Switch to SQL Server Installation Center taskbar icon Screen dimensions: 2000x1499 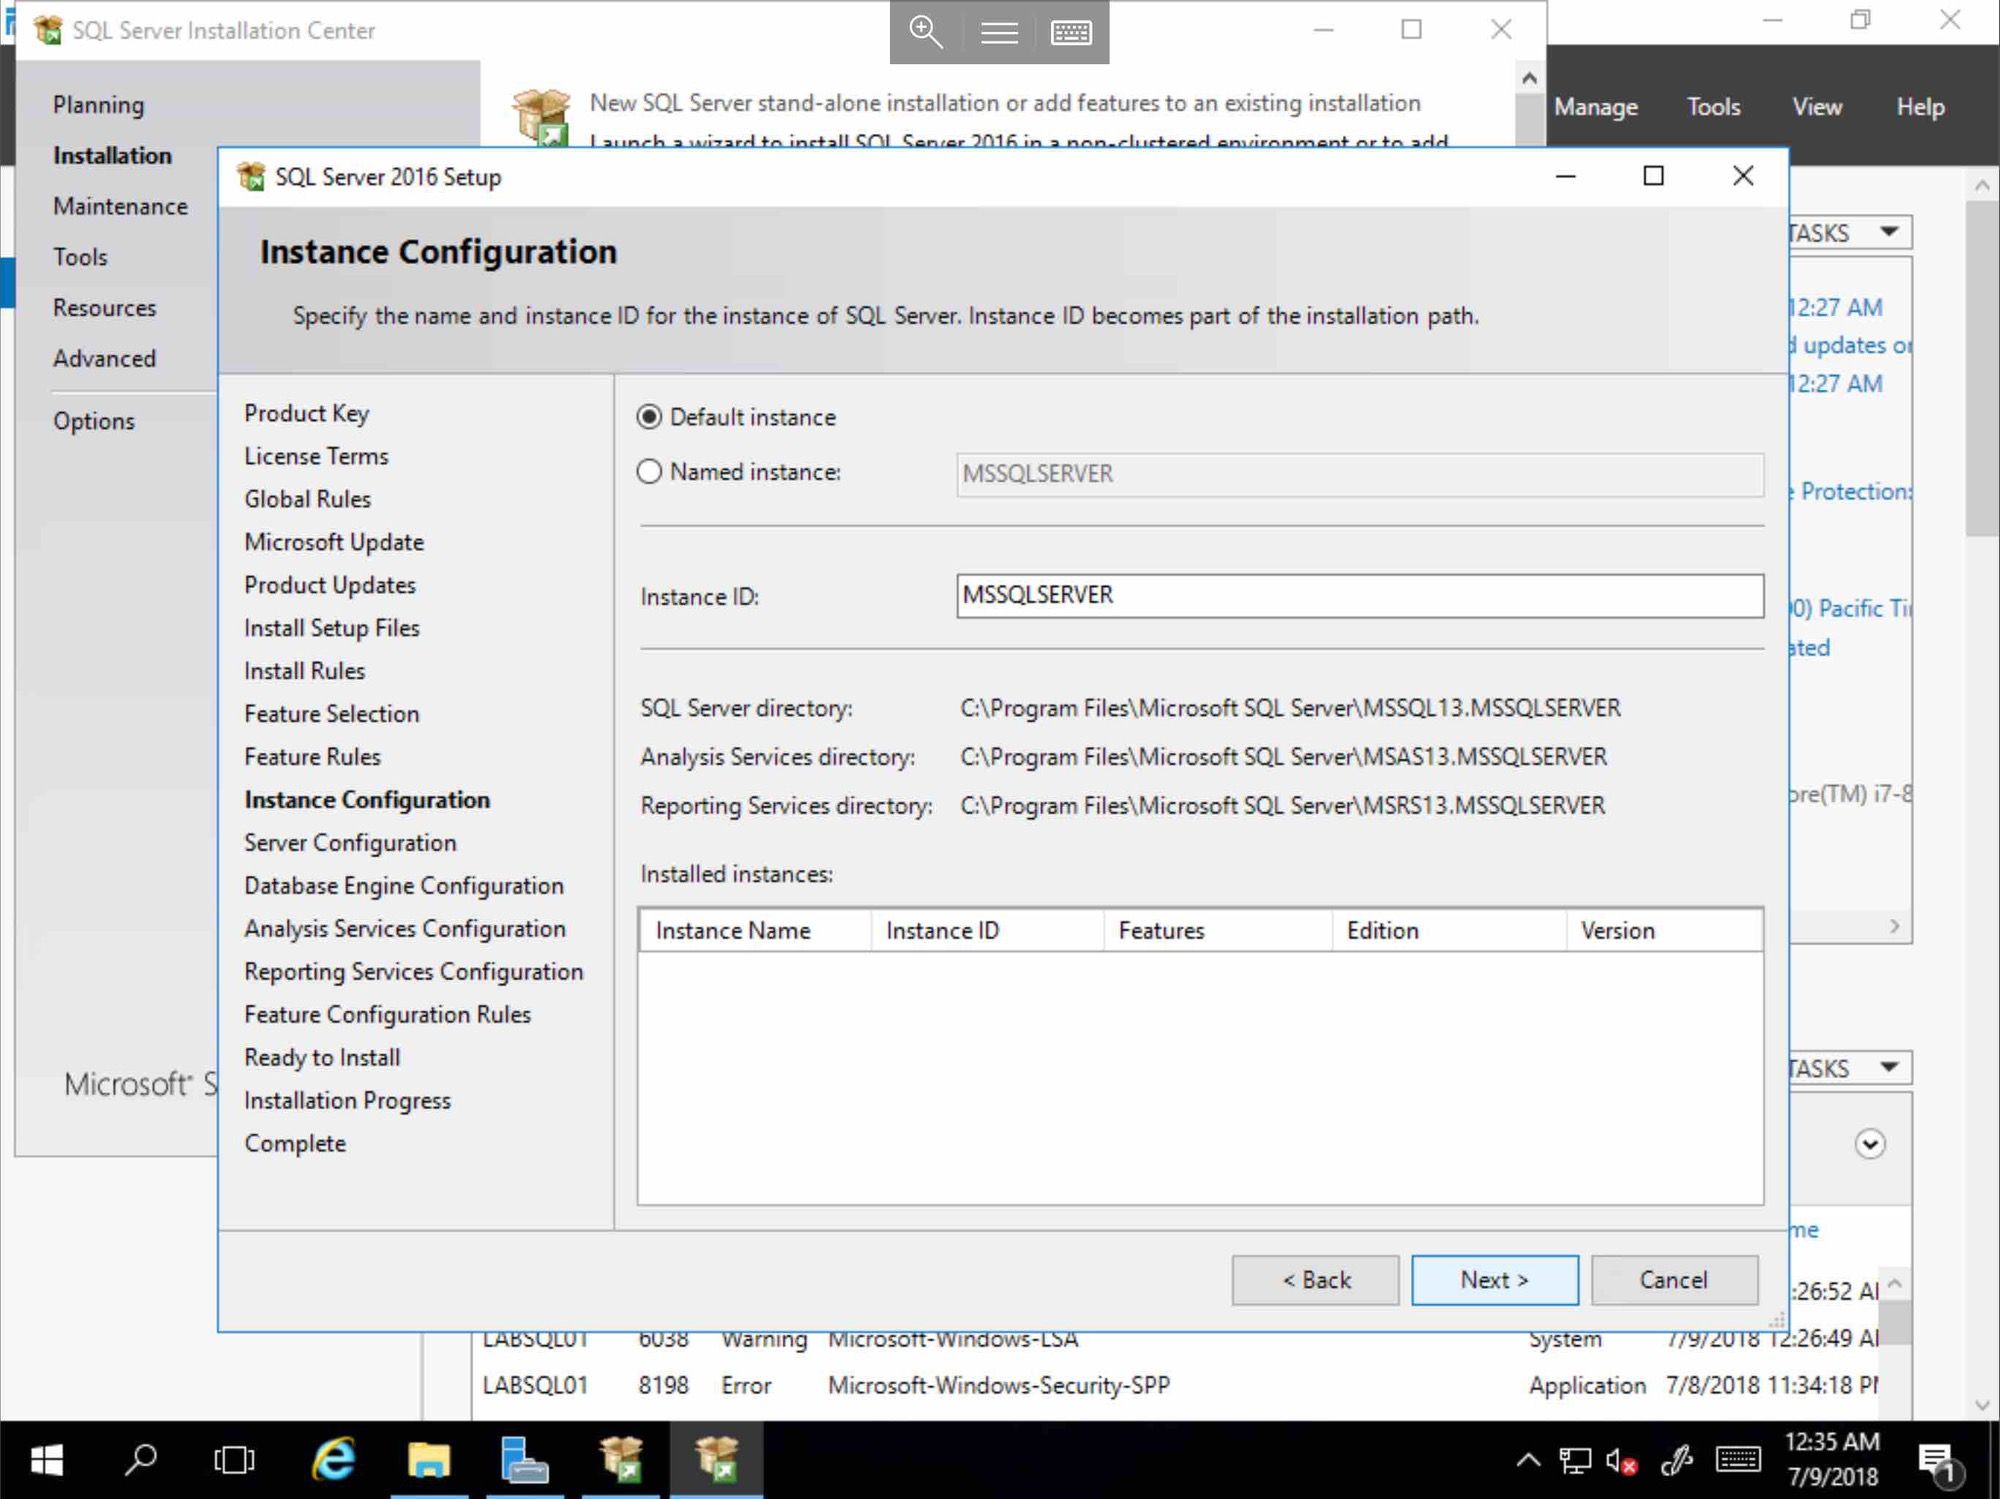pyautogui.click(x=620, y=1461)
